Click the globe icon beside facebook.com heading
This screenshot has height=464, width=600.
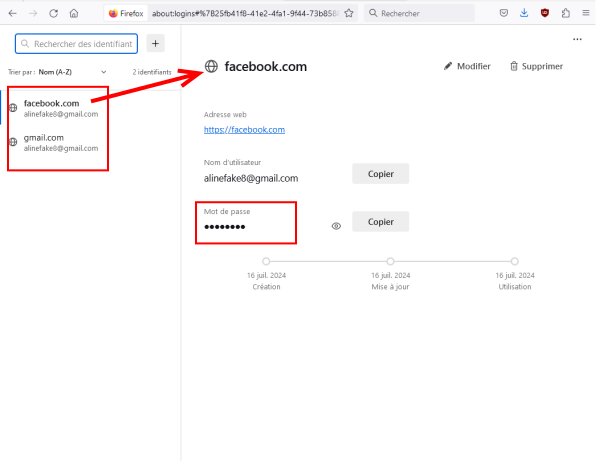tap(211, 66)
